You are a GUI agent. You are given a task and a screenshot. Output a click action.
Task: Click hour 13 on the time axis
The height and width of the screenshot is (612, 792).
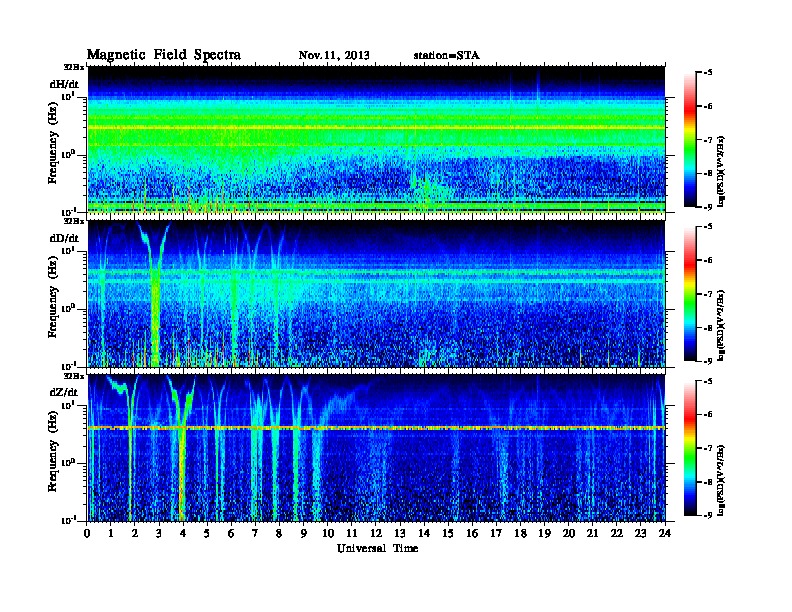click(400, 533)
